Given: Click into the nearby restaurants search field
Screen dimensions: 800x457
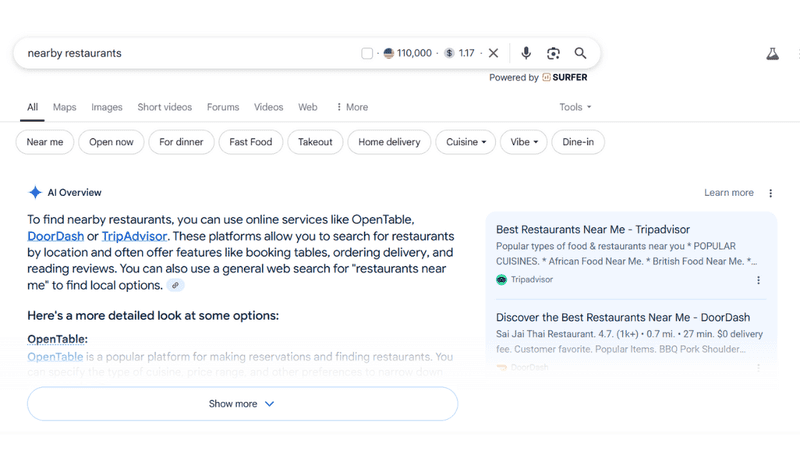Looking at the screenshot, I should click(189, 53).
